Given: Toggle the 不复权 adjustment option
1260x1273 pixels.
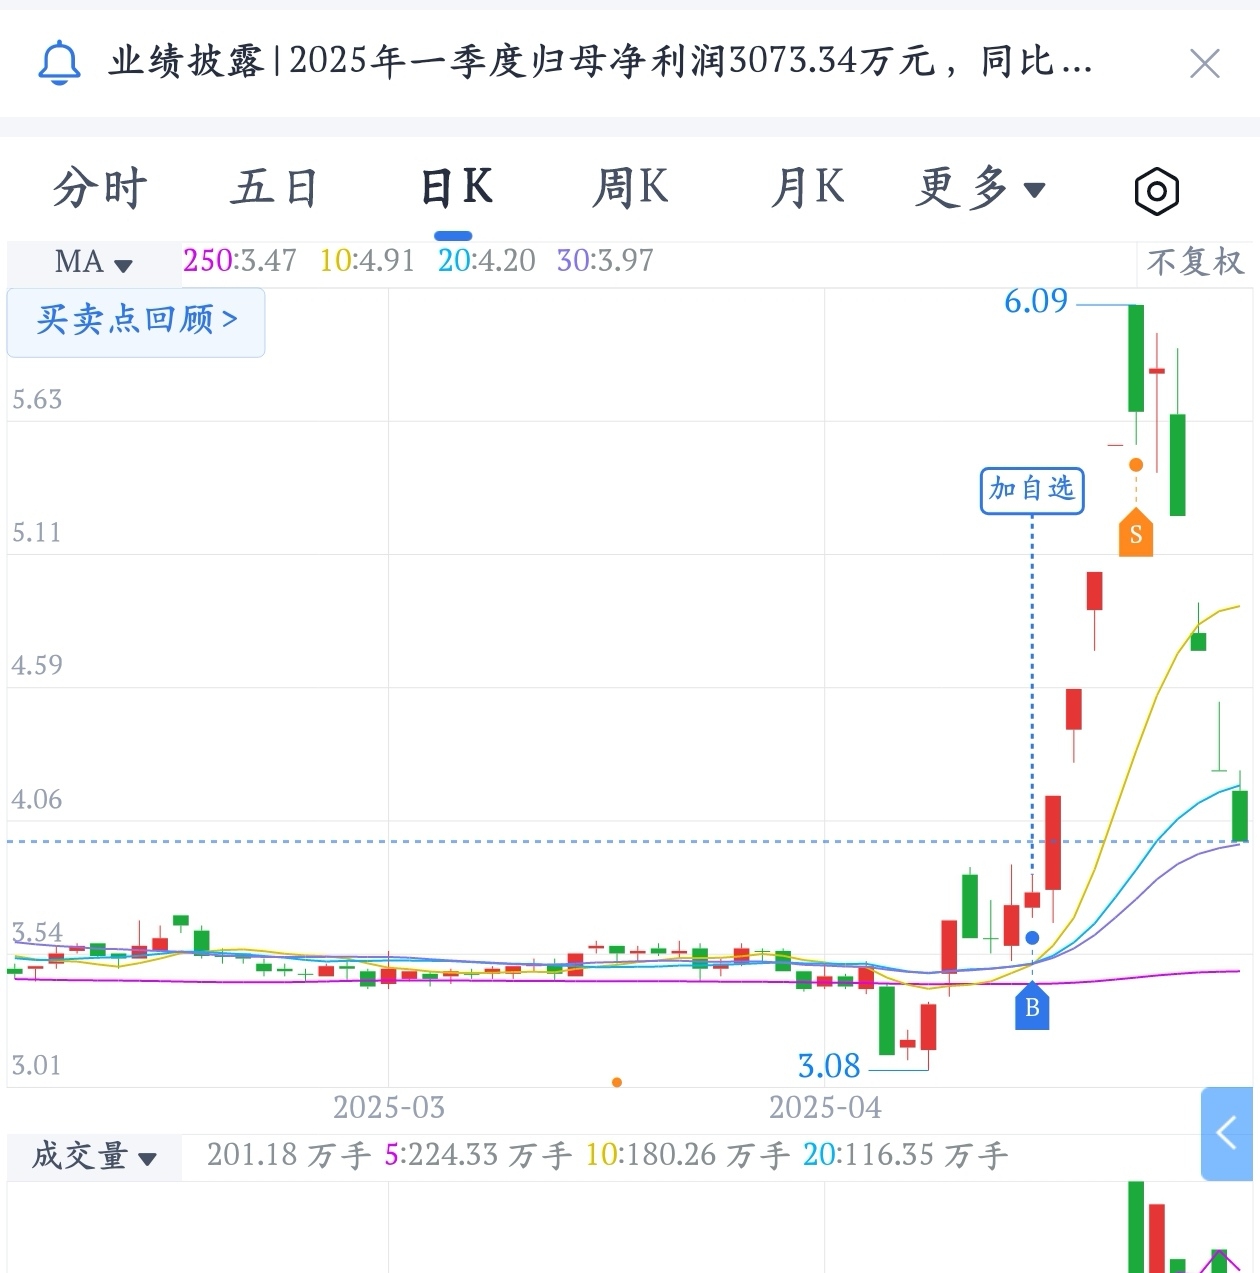Looking at the screenshot, I should pos(1195,262).
